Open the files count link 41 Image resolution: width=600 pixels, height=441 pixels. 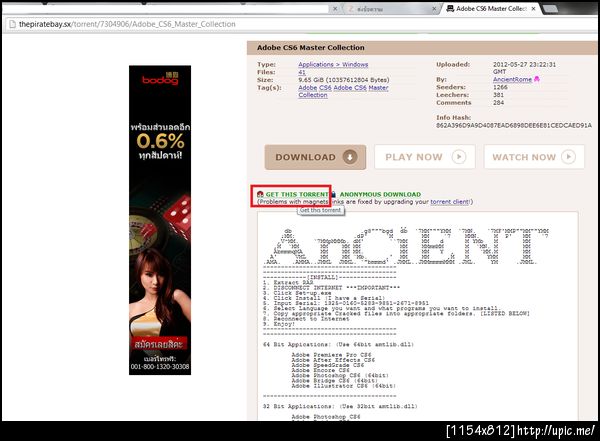[302, 72]
